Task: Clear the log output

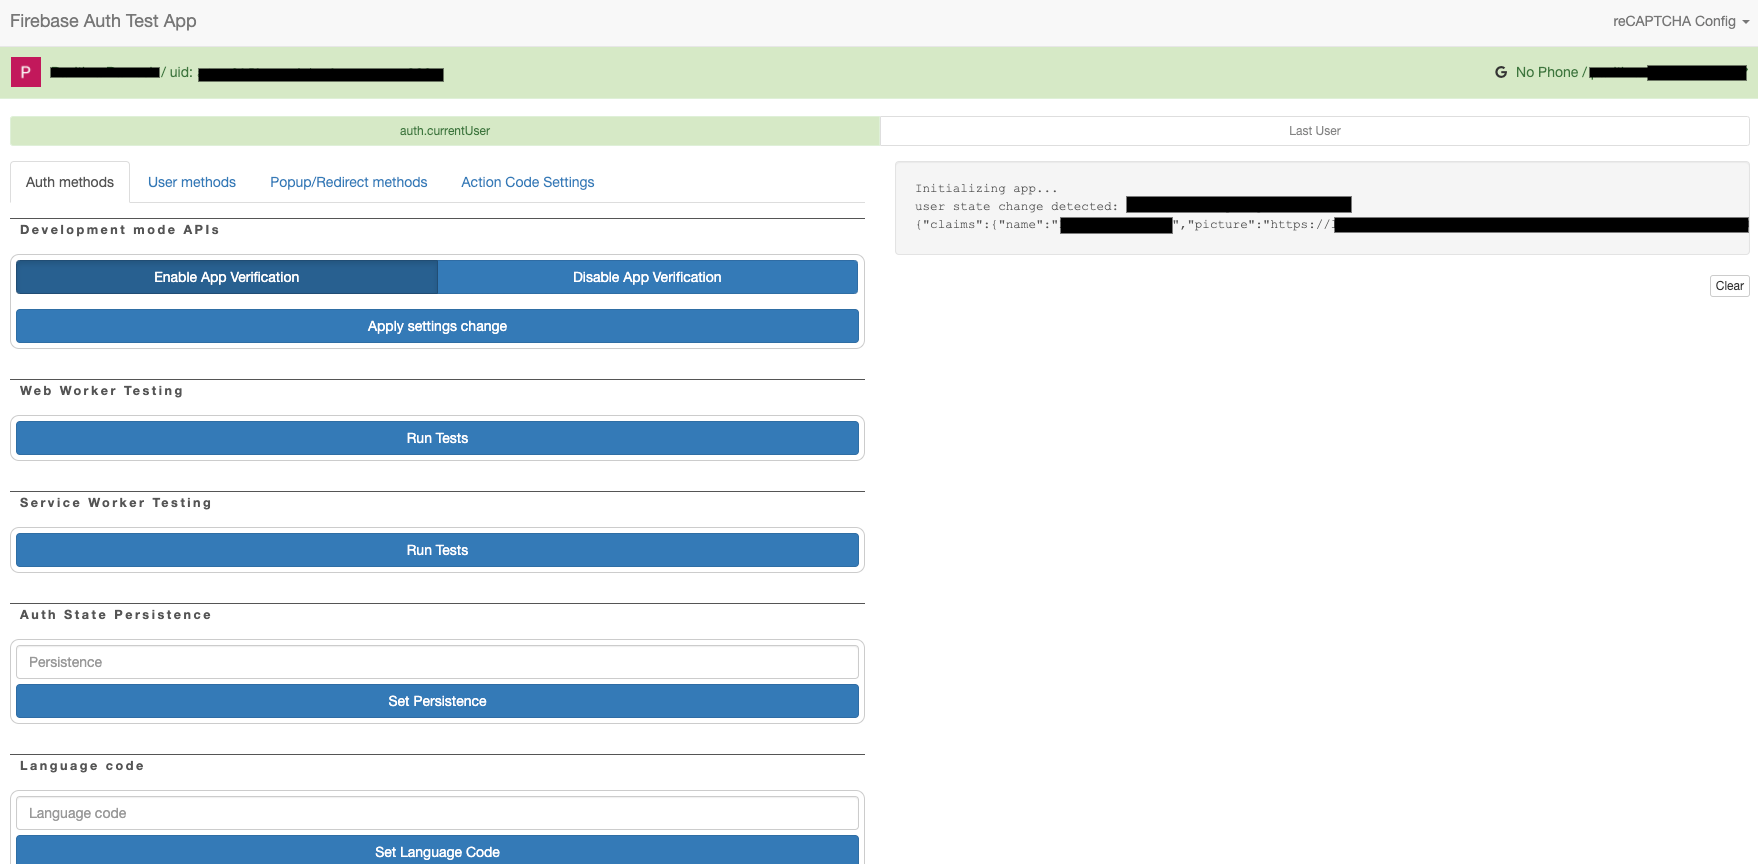Action: (1729, 286)
